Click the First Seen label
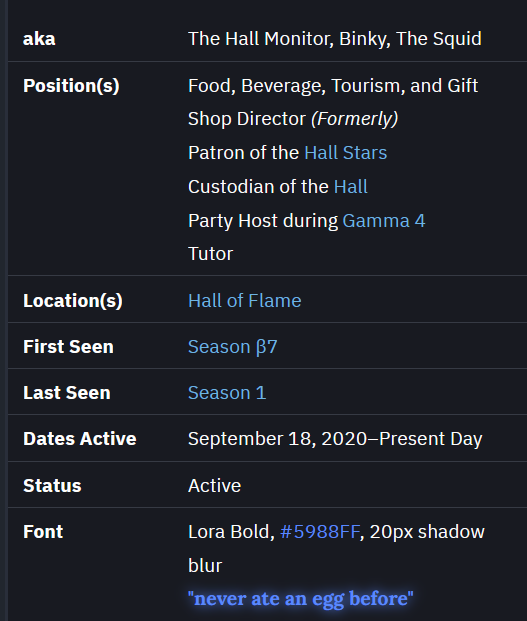 68,347
